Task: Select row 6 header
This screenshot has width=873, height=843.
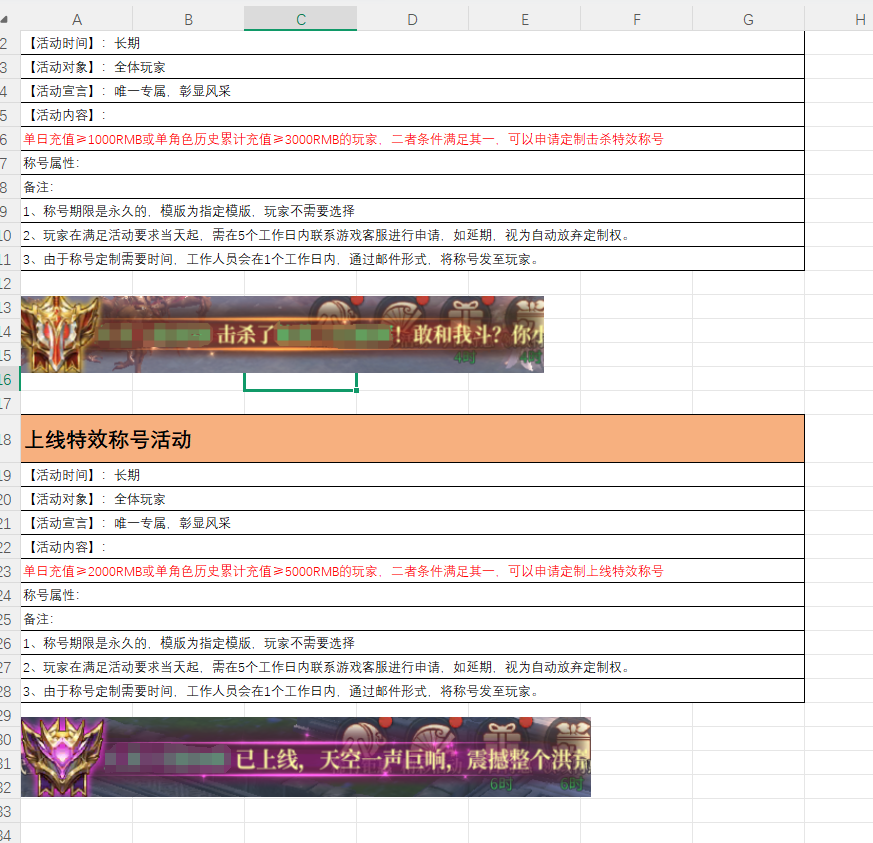Action: (9, 139)
